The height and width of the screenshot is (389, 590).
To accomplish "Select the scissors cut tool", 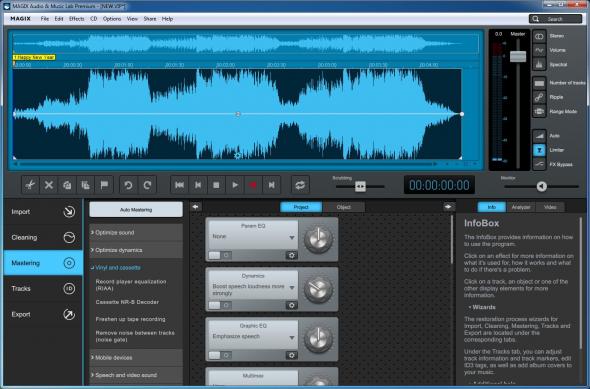I will 30,185.
